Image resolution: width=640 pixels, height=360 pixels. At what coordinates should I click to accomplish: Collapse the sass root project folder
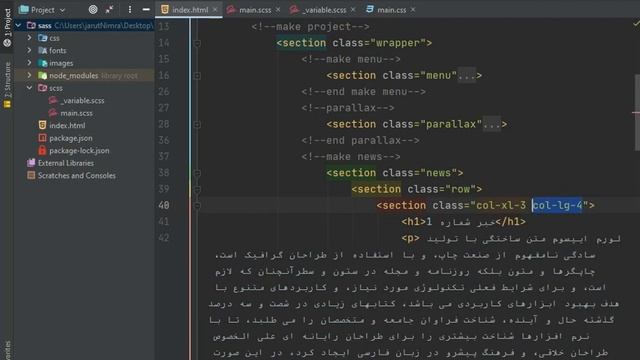tap(18, 25)
